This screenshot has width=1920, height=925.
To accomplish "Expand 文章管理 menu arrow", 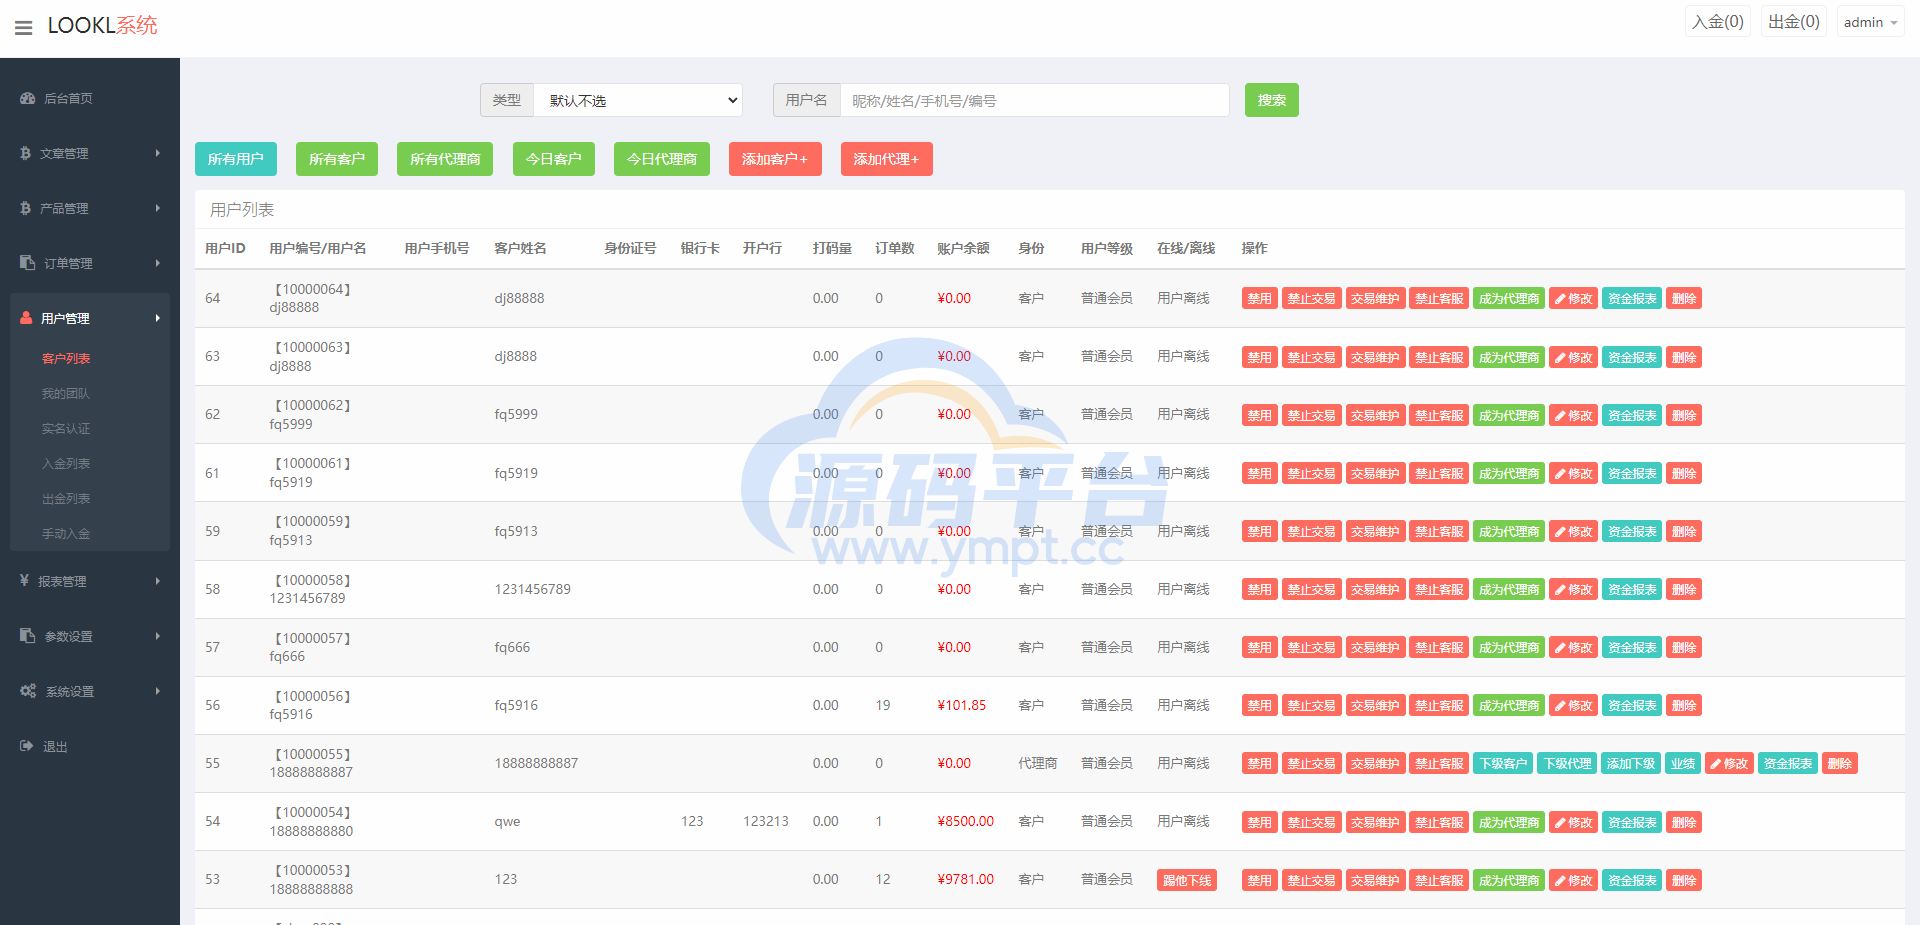I will (158, 153).
